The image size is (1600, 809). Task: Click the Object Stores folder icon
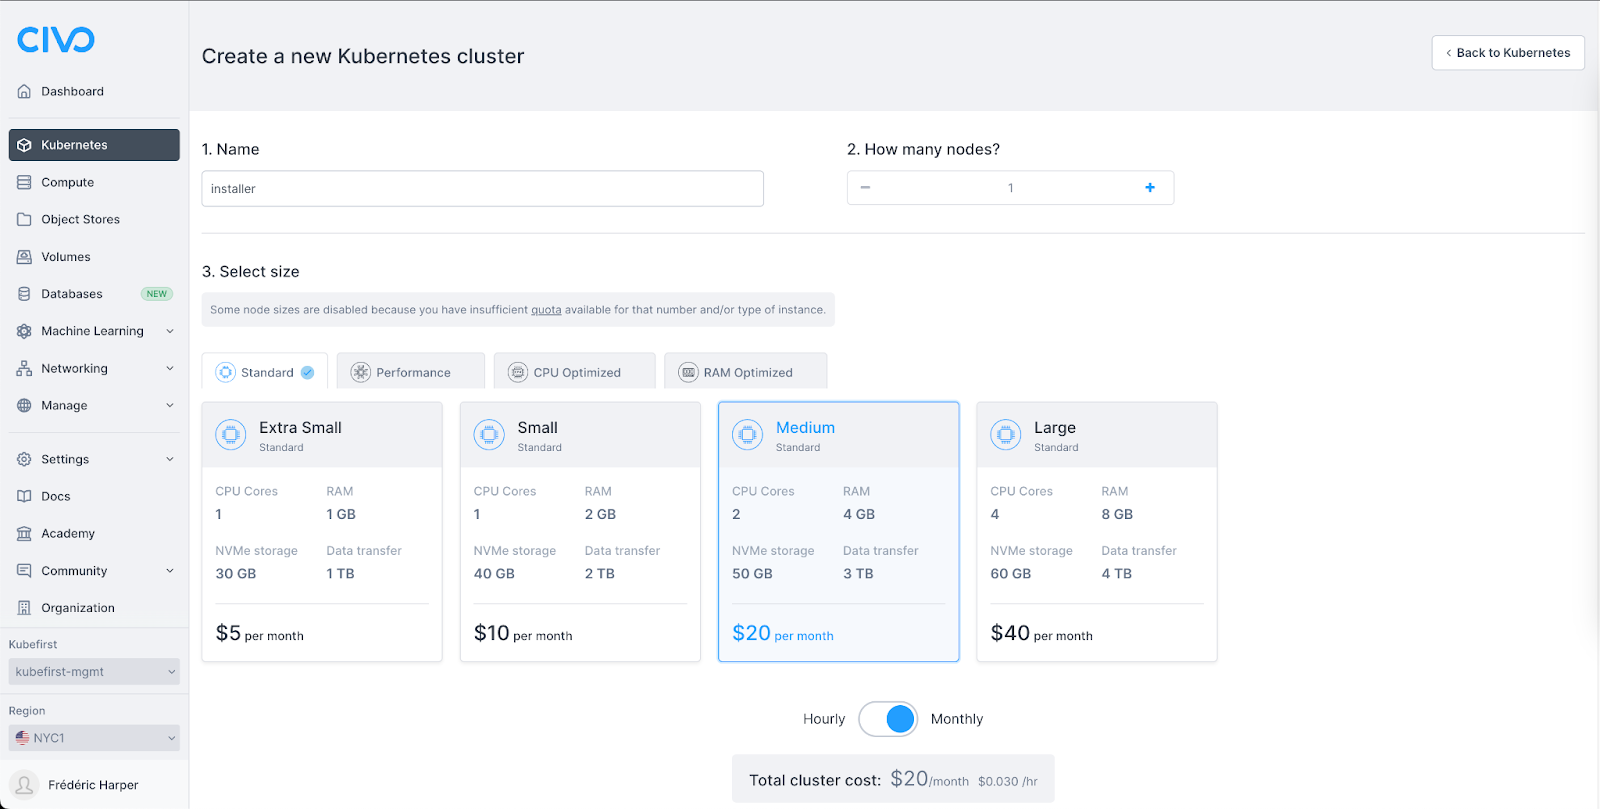[24, 219]
